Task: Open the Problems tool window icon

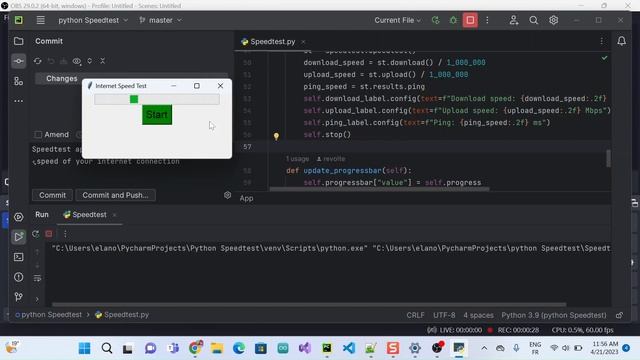Action: point(18,277)
